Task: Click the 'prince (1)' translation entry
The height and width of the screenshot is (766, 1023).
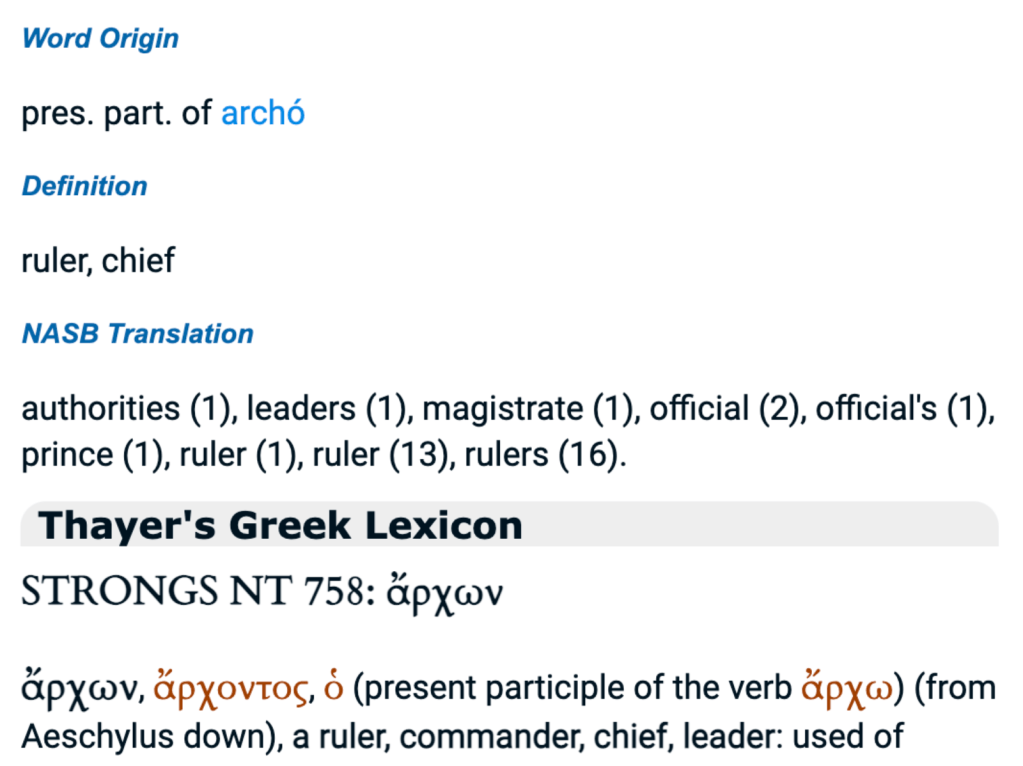Action: 93,455
